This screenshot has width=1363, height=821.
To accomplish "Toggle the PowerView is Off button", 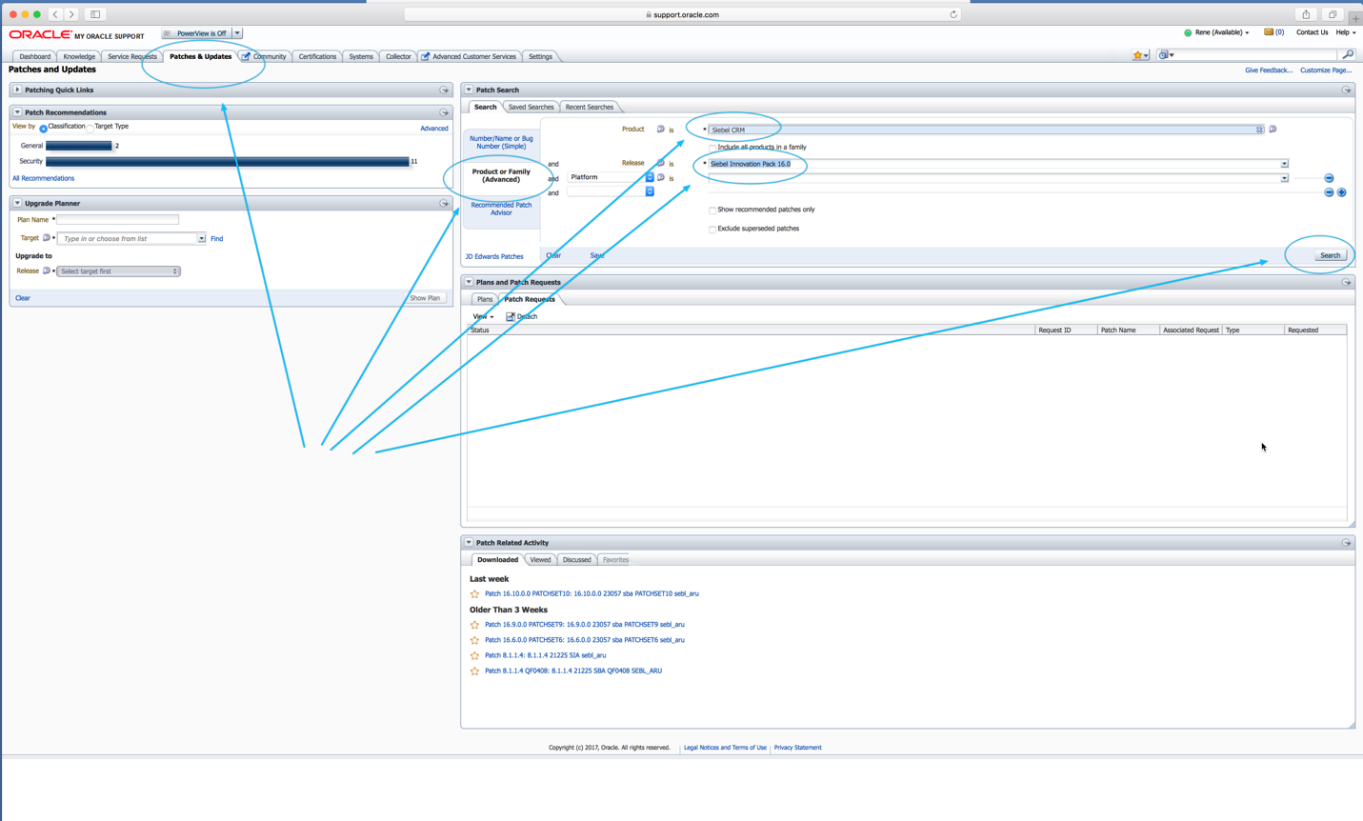I will [196, 33].
